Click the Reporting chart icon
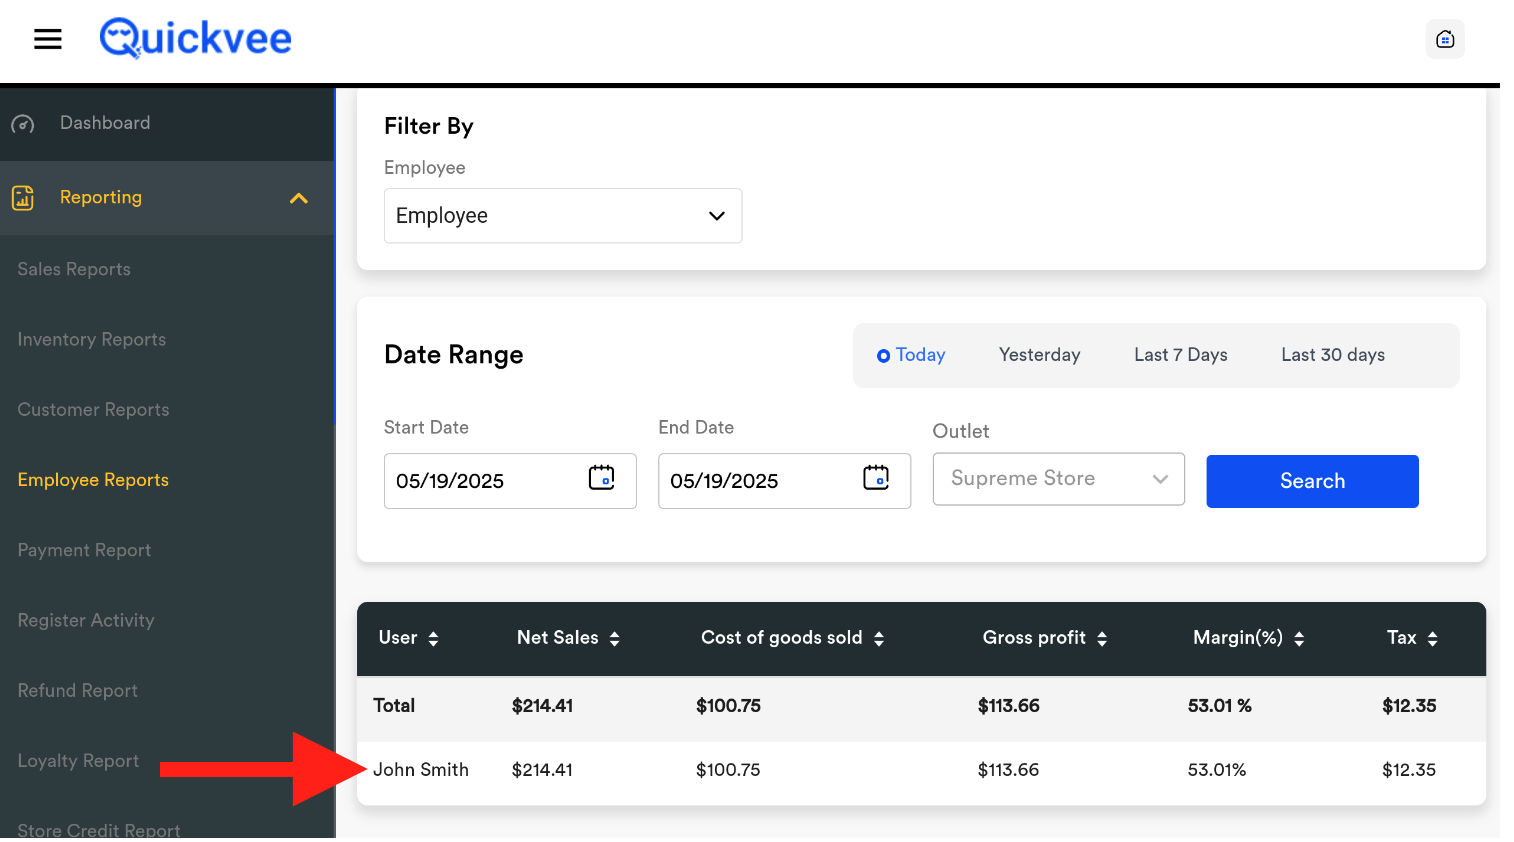1514x842 pixels. (23, 198)
